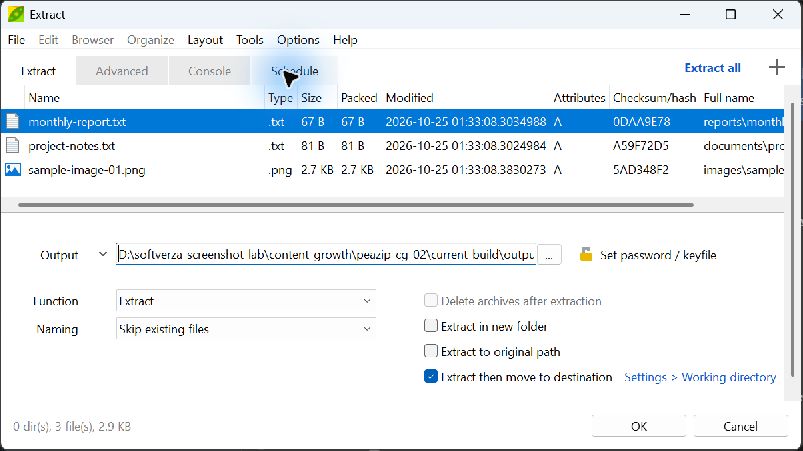
Task: Click the Output path input field
Action: (x=326, y=254)
